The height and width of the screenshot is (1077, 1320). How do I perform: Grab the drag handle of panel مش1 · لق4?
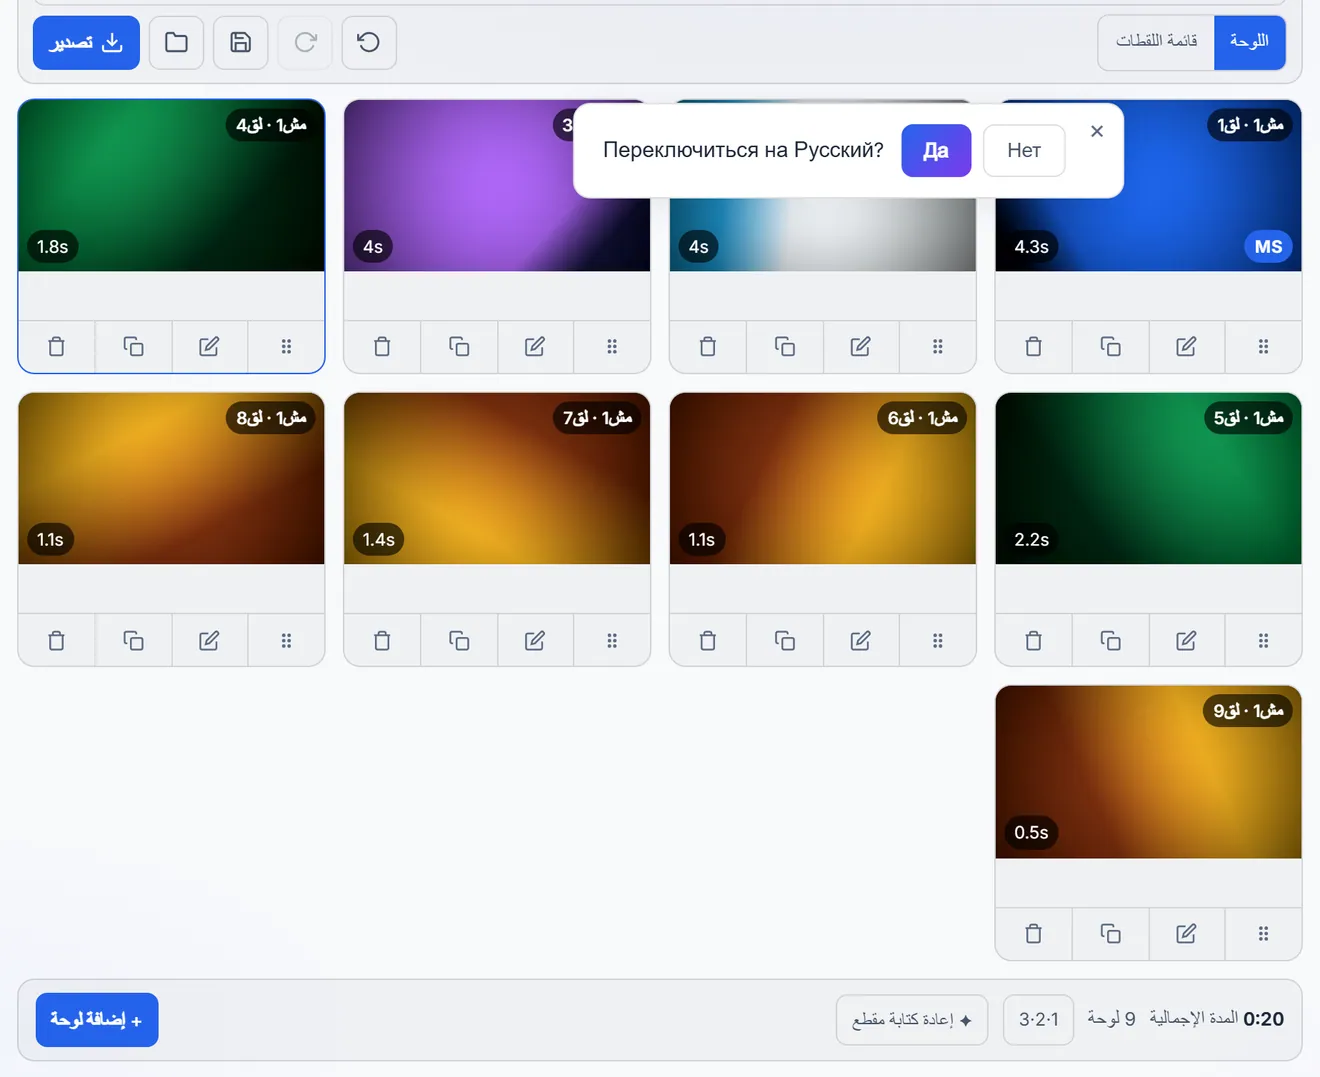(x=286, y=347)
